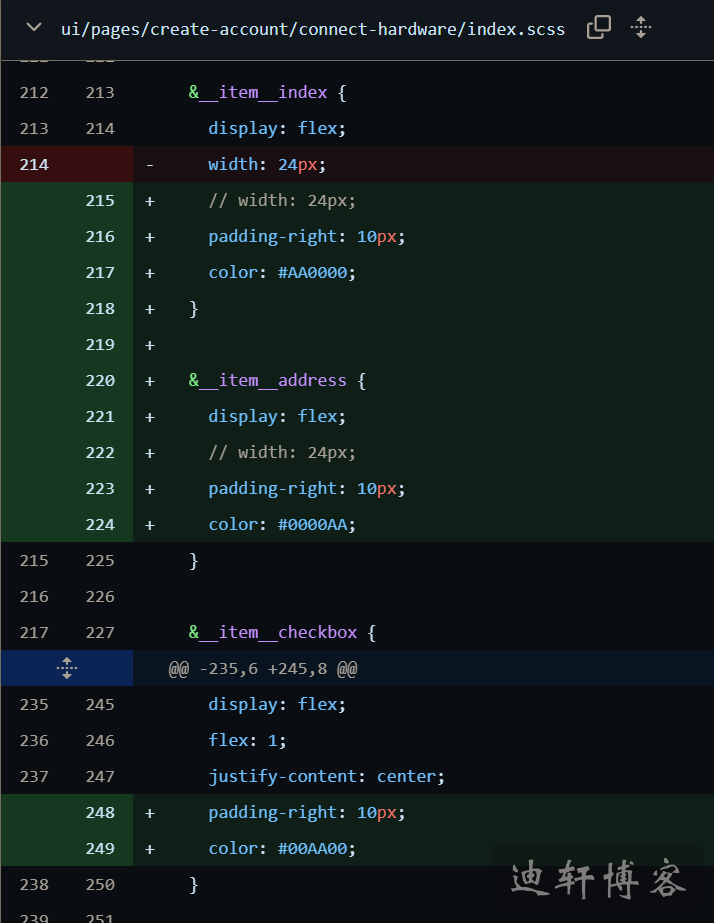Click the "&__item__address {" selector line
Image resolution: width=714 pixels, height=923 pixels.
tap(277, 380)
